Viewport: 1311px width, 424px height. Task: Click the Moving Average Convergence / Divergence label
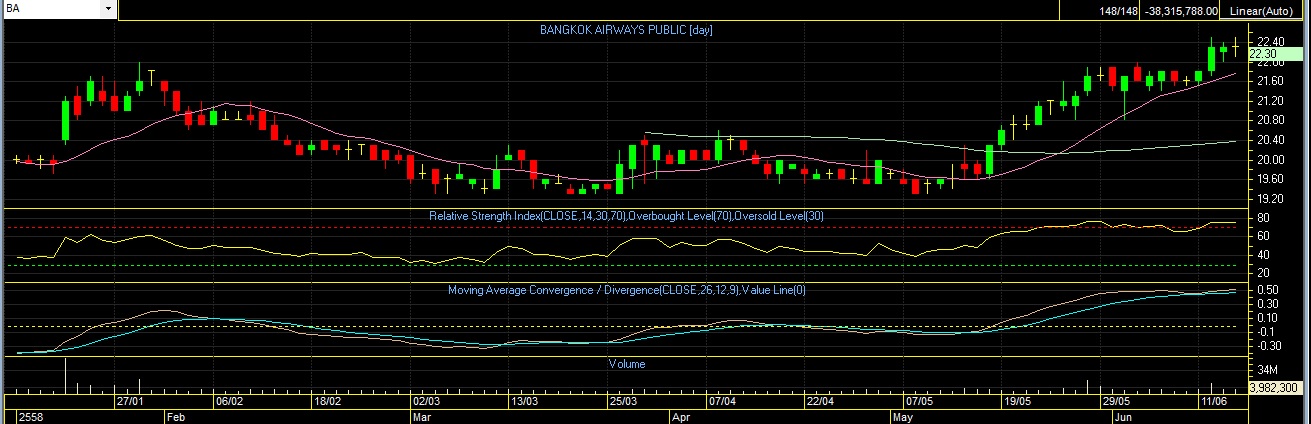click(x=626, y=290)
